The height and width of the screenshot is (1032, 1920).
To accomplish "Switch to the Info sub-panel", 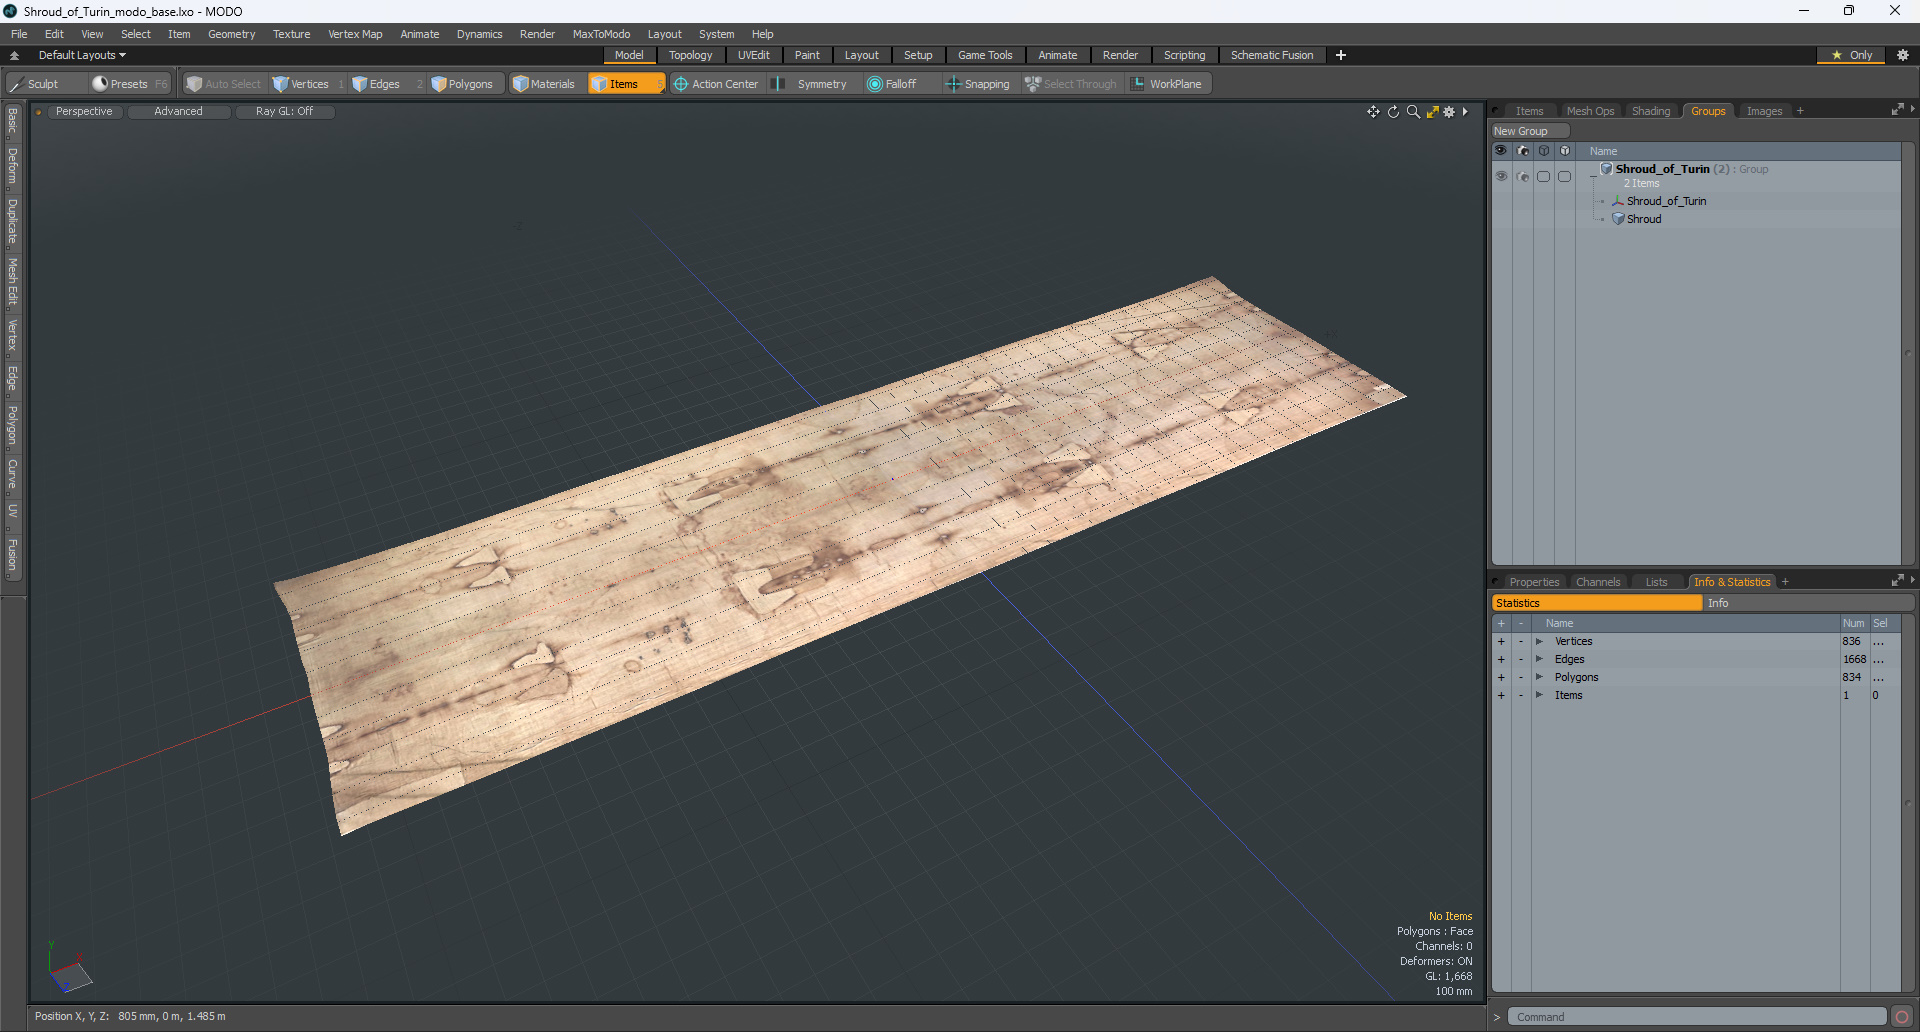I will (1808, 603).
